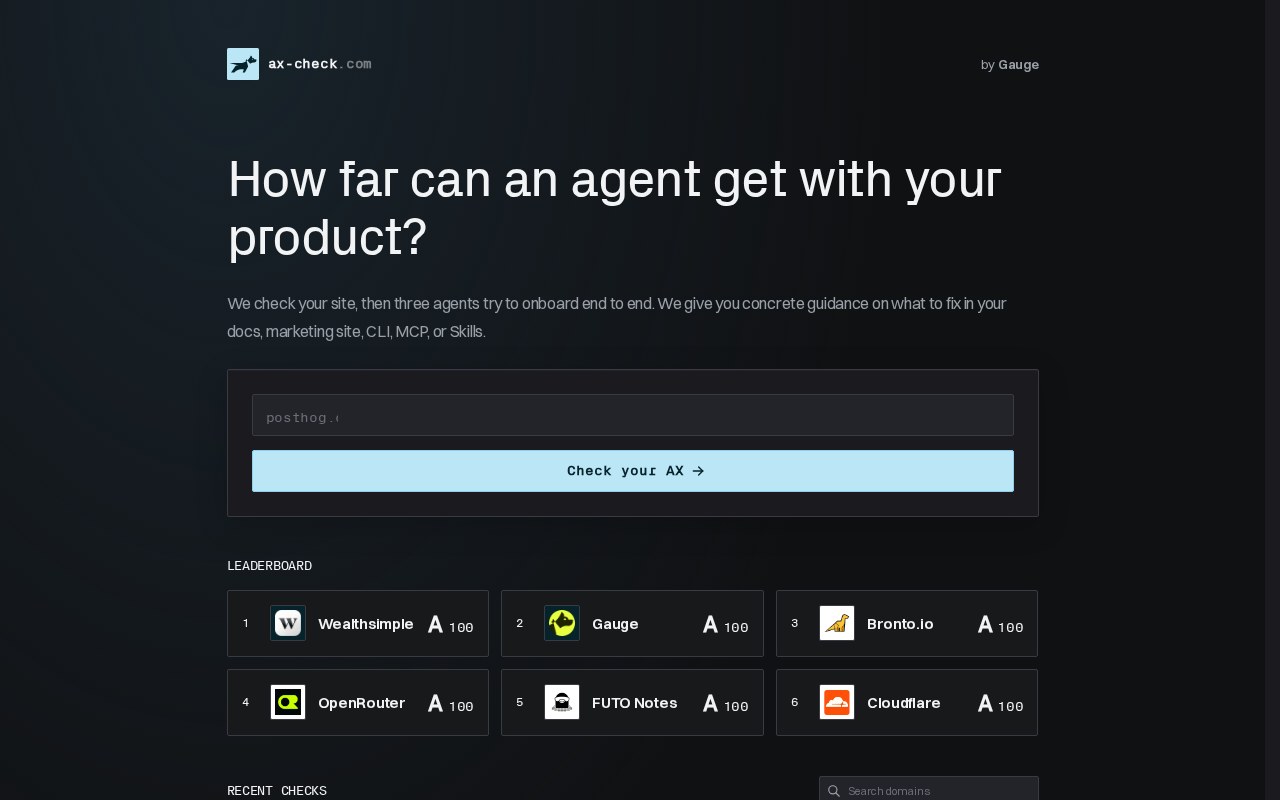
Task: Click the A grade badge in Gauge card
Action: tap(710, 624)
